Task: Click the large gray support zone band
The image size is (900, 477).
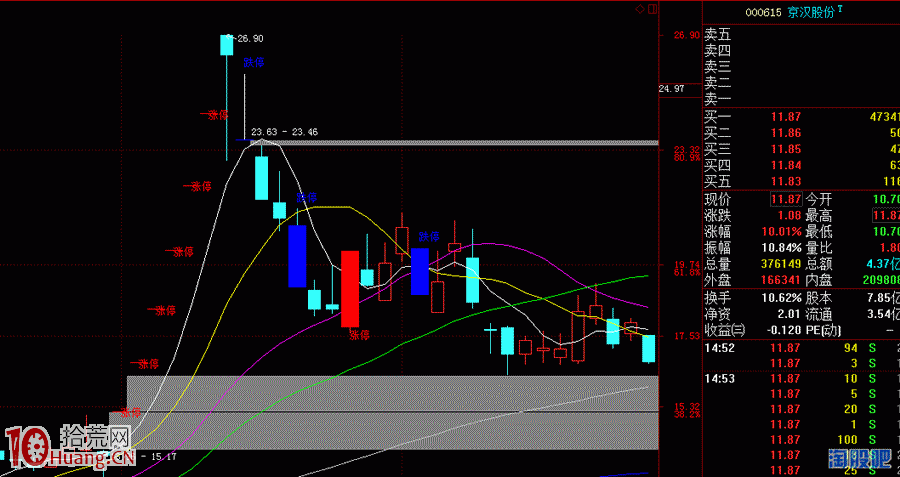Action: tap(392, 412)
